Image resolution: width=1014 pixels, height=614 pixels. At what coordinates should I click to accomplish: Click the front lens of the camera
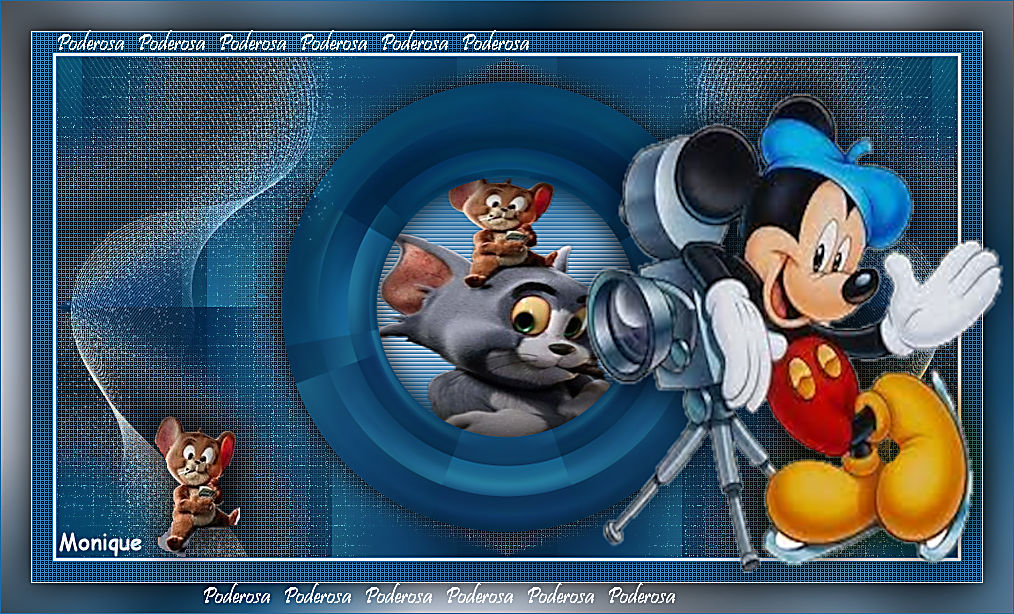coord(612,318)
